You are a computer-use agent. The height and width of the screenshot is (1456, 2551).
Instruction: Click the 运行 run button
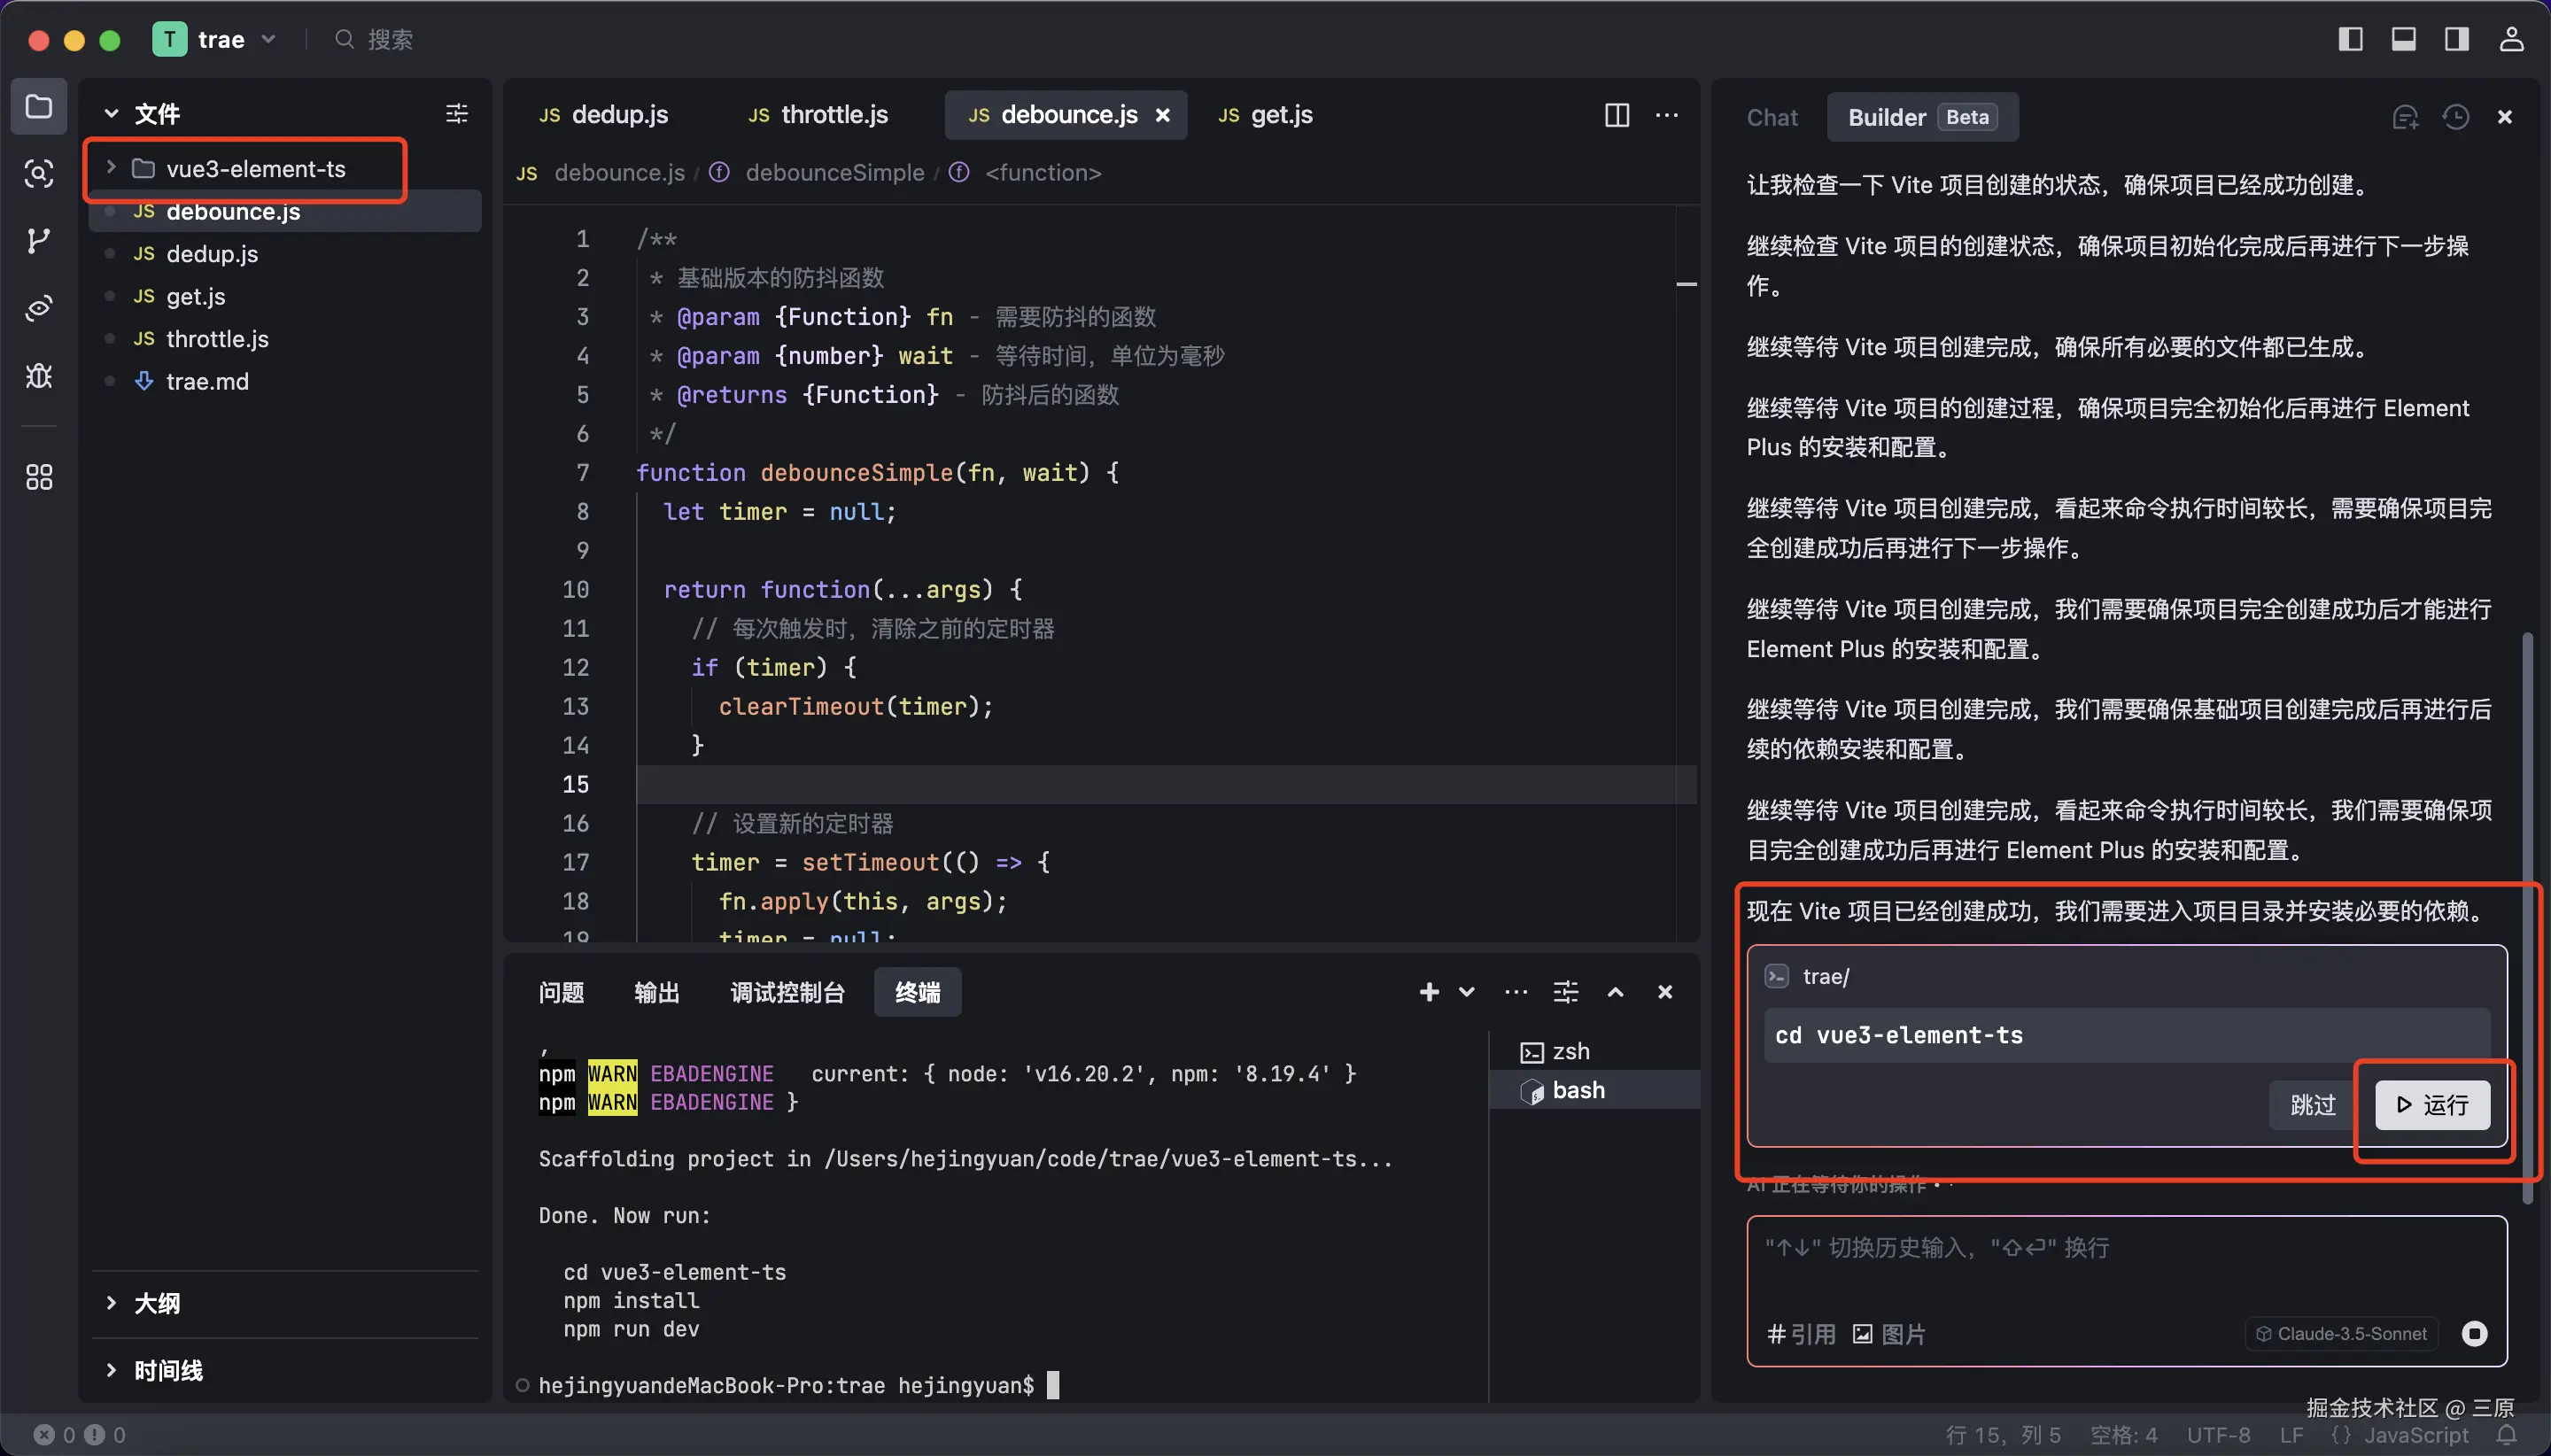coord(2432,1105)
